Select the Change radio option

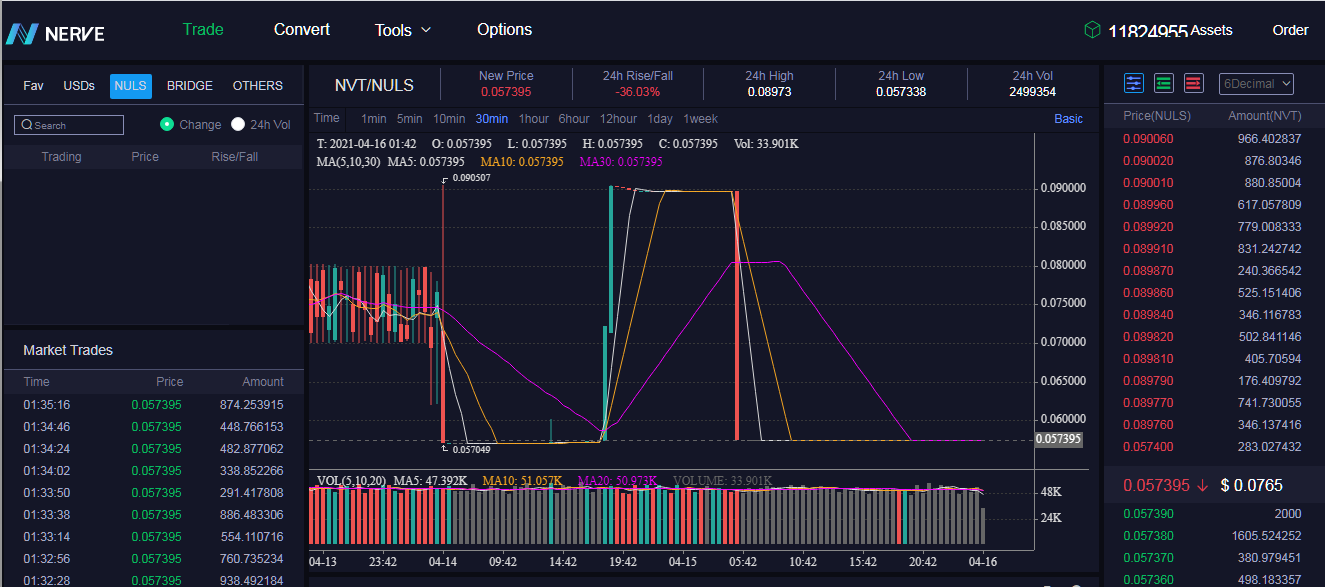pos(167,124)
